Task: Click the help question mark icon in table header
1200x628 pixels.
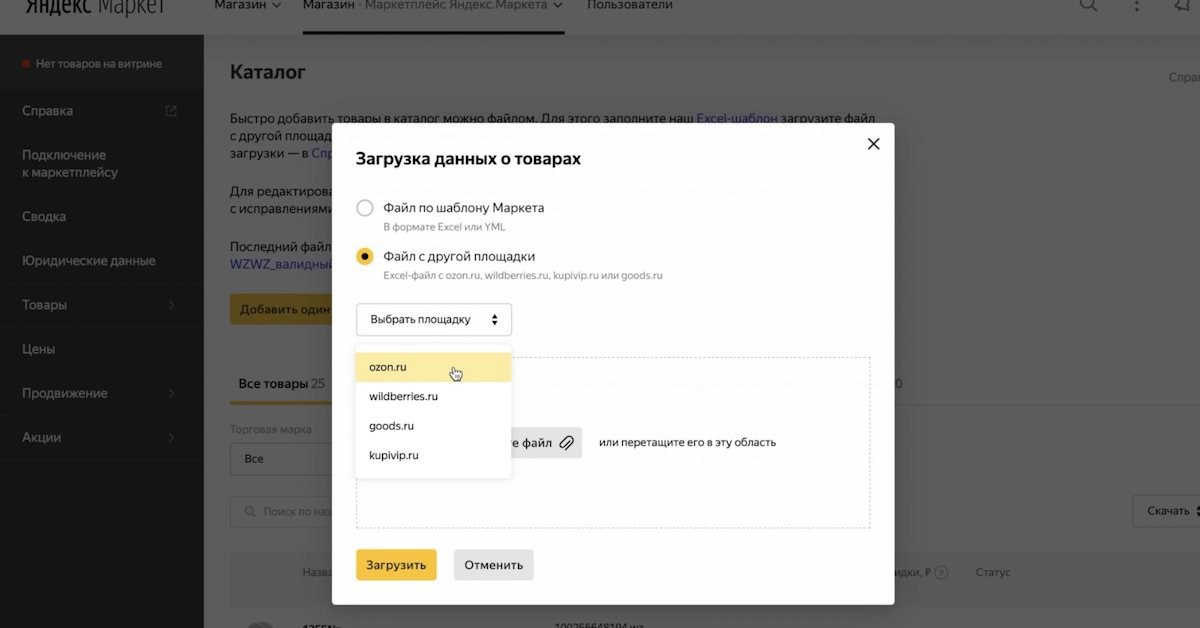Action: (941, 573)
